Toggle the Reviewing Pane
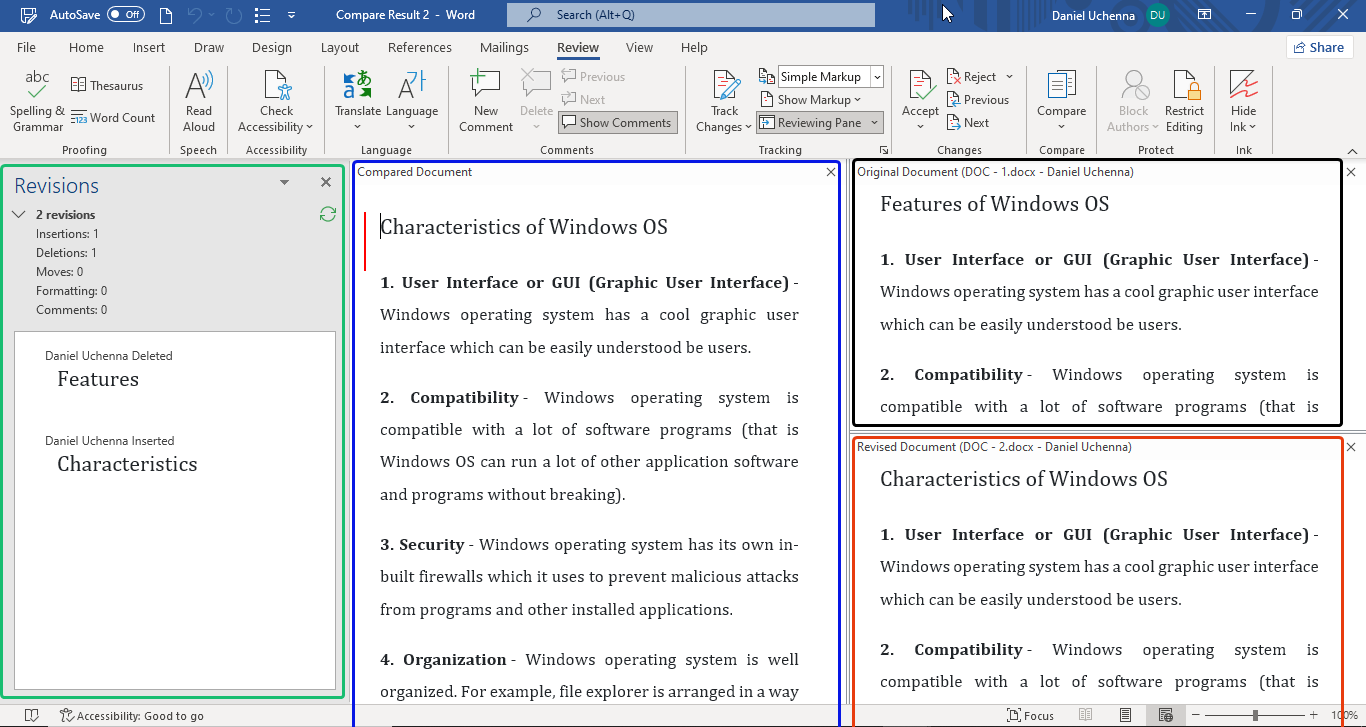The width and height of the screenshot is (1366, 727). tap(812, 122)
